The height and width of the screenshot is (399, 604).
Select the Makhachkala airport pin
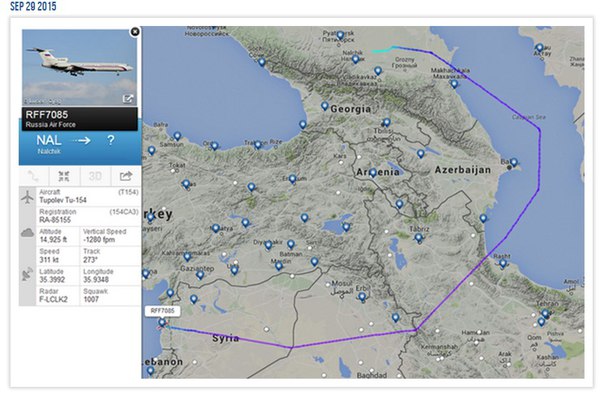point(455,83)
